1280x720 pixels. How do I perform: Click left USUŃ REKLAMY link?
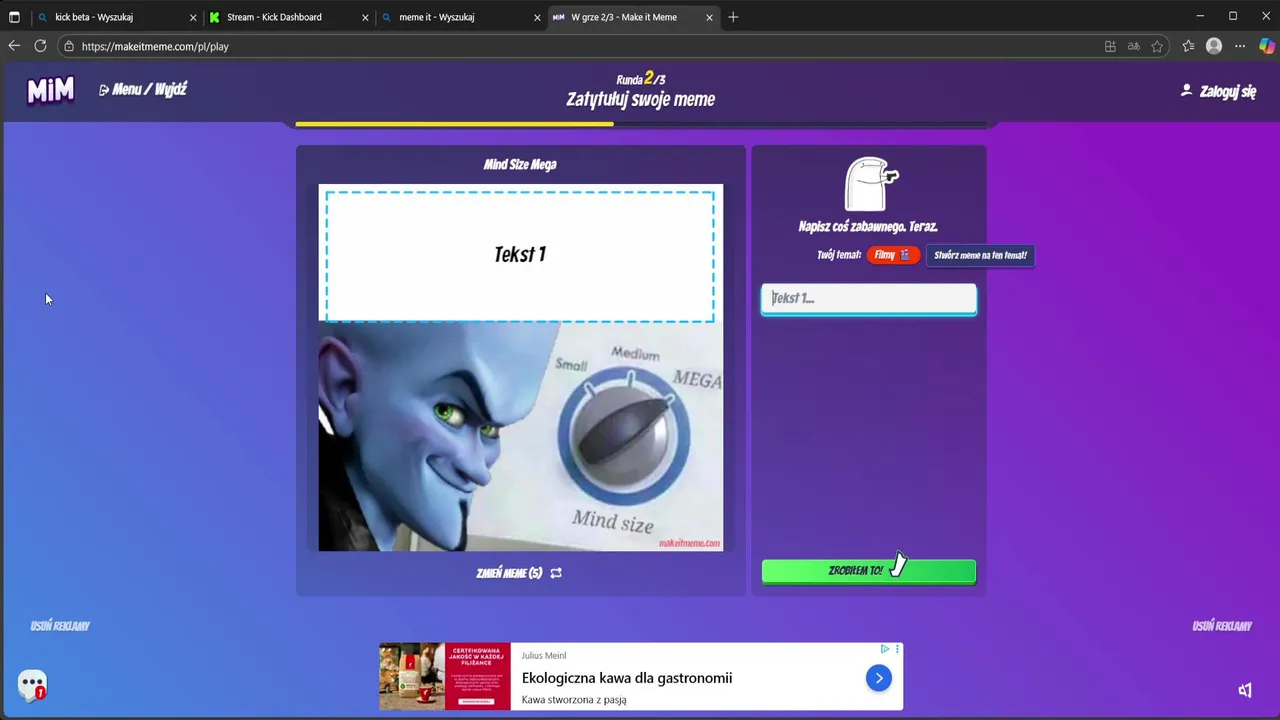coord(60,626)
